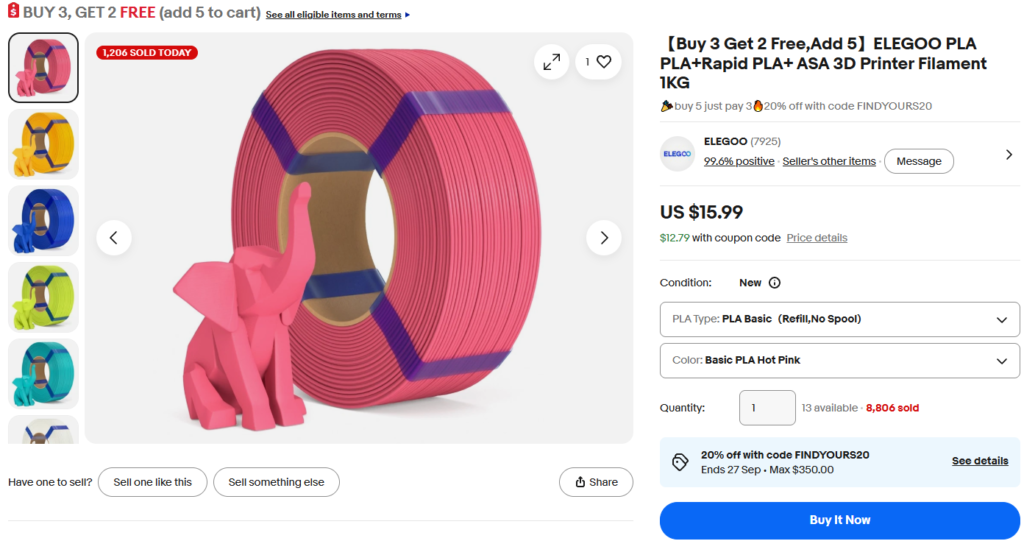Click the Buy It Now button
The width and height of the screenshot is (1024, 541).
[x=840, y=520]
